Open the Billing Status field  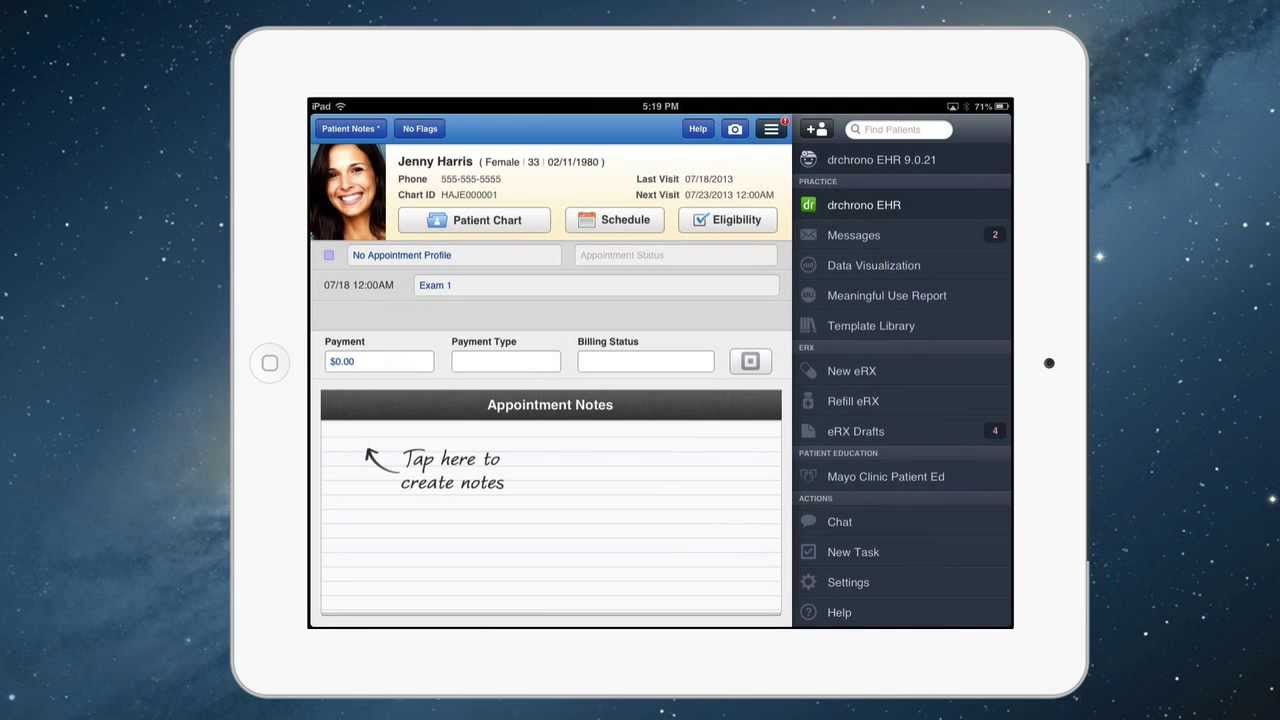pos(646,361)
